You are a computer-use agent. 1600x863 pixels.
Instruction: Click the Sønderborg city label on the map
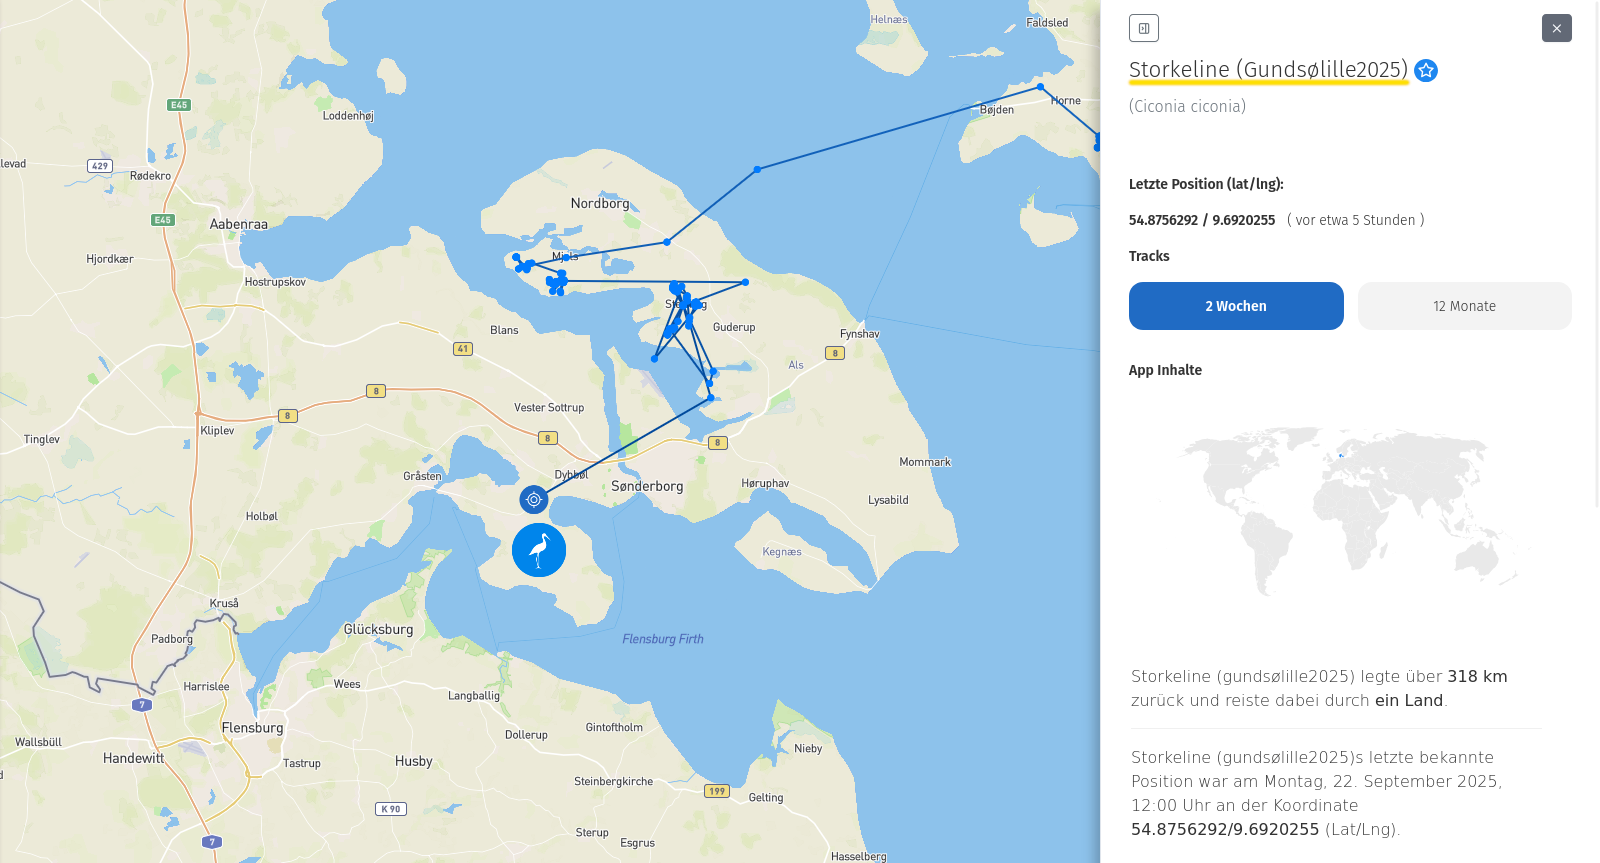[x=647, y=487]
